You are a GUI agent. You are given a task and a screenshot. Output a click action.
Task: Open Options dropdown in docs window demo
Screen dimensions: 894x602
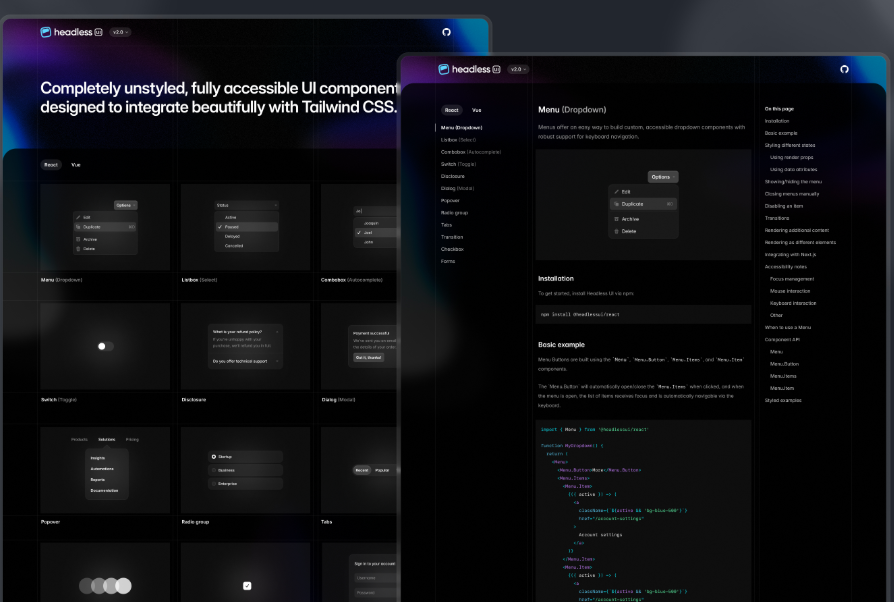[x=663, y=177]
